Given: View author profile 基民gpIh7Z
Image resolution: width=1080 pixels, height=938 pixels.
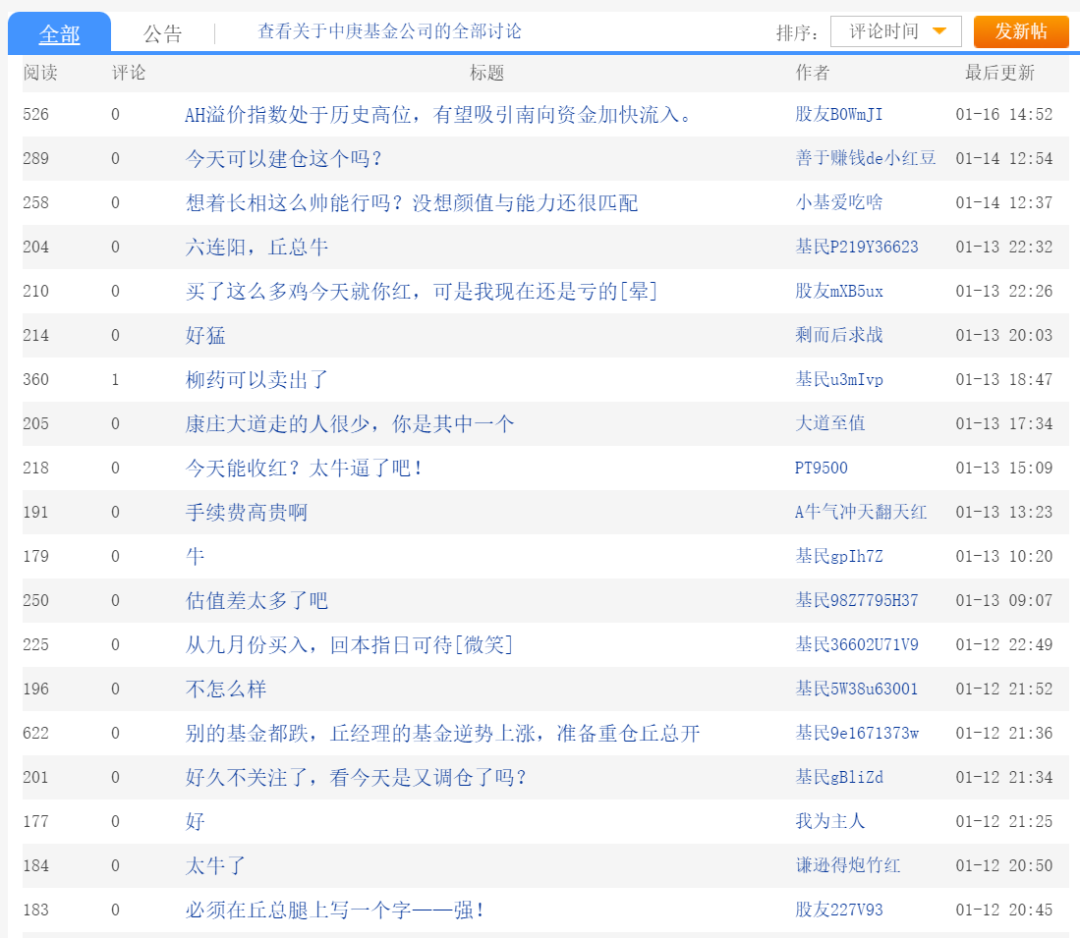Looking at the screenshot, I should pyautogui.click(x=839, y=556).
